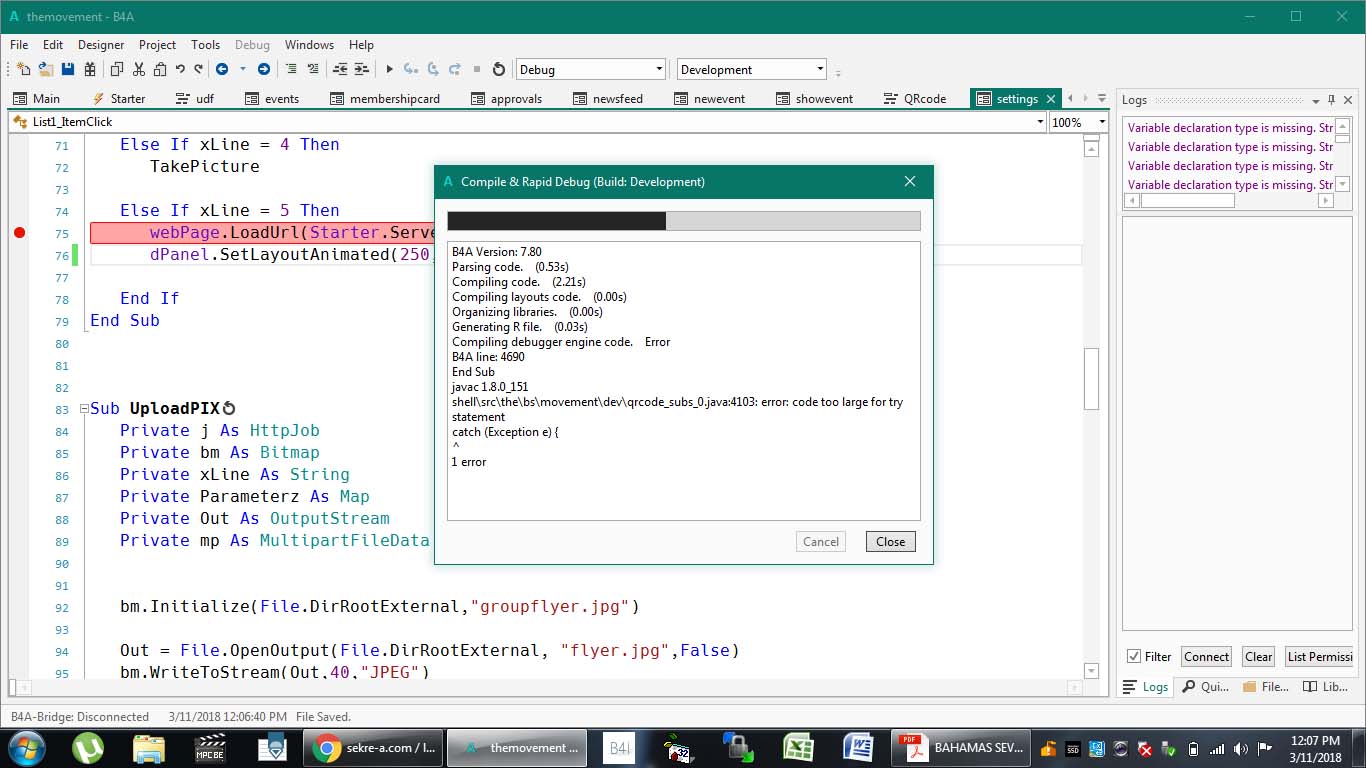Open the 100% zoom level dropdown
This screenshot has height=768, width=1366.
(x=1102, y=122)
